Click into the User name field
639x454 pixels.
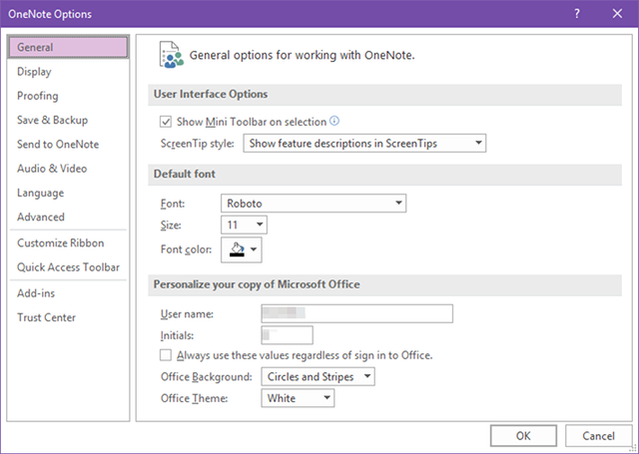point(357,313)
